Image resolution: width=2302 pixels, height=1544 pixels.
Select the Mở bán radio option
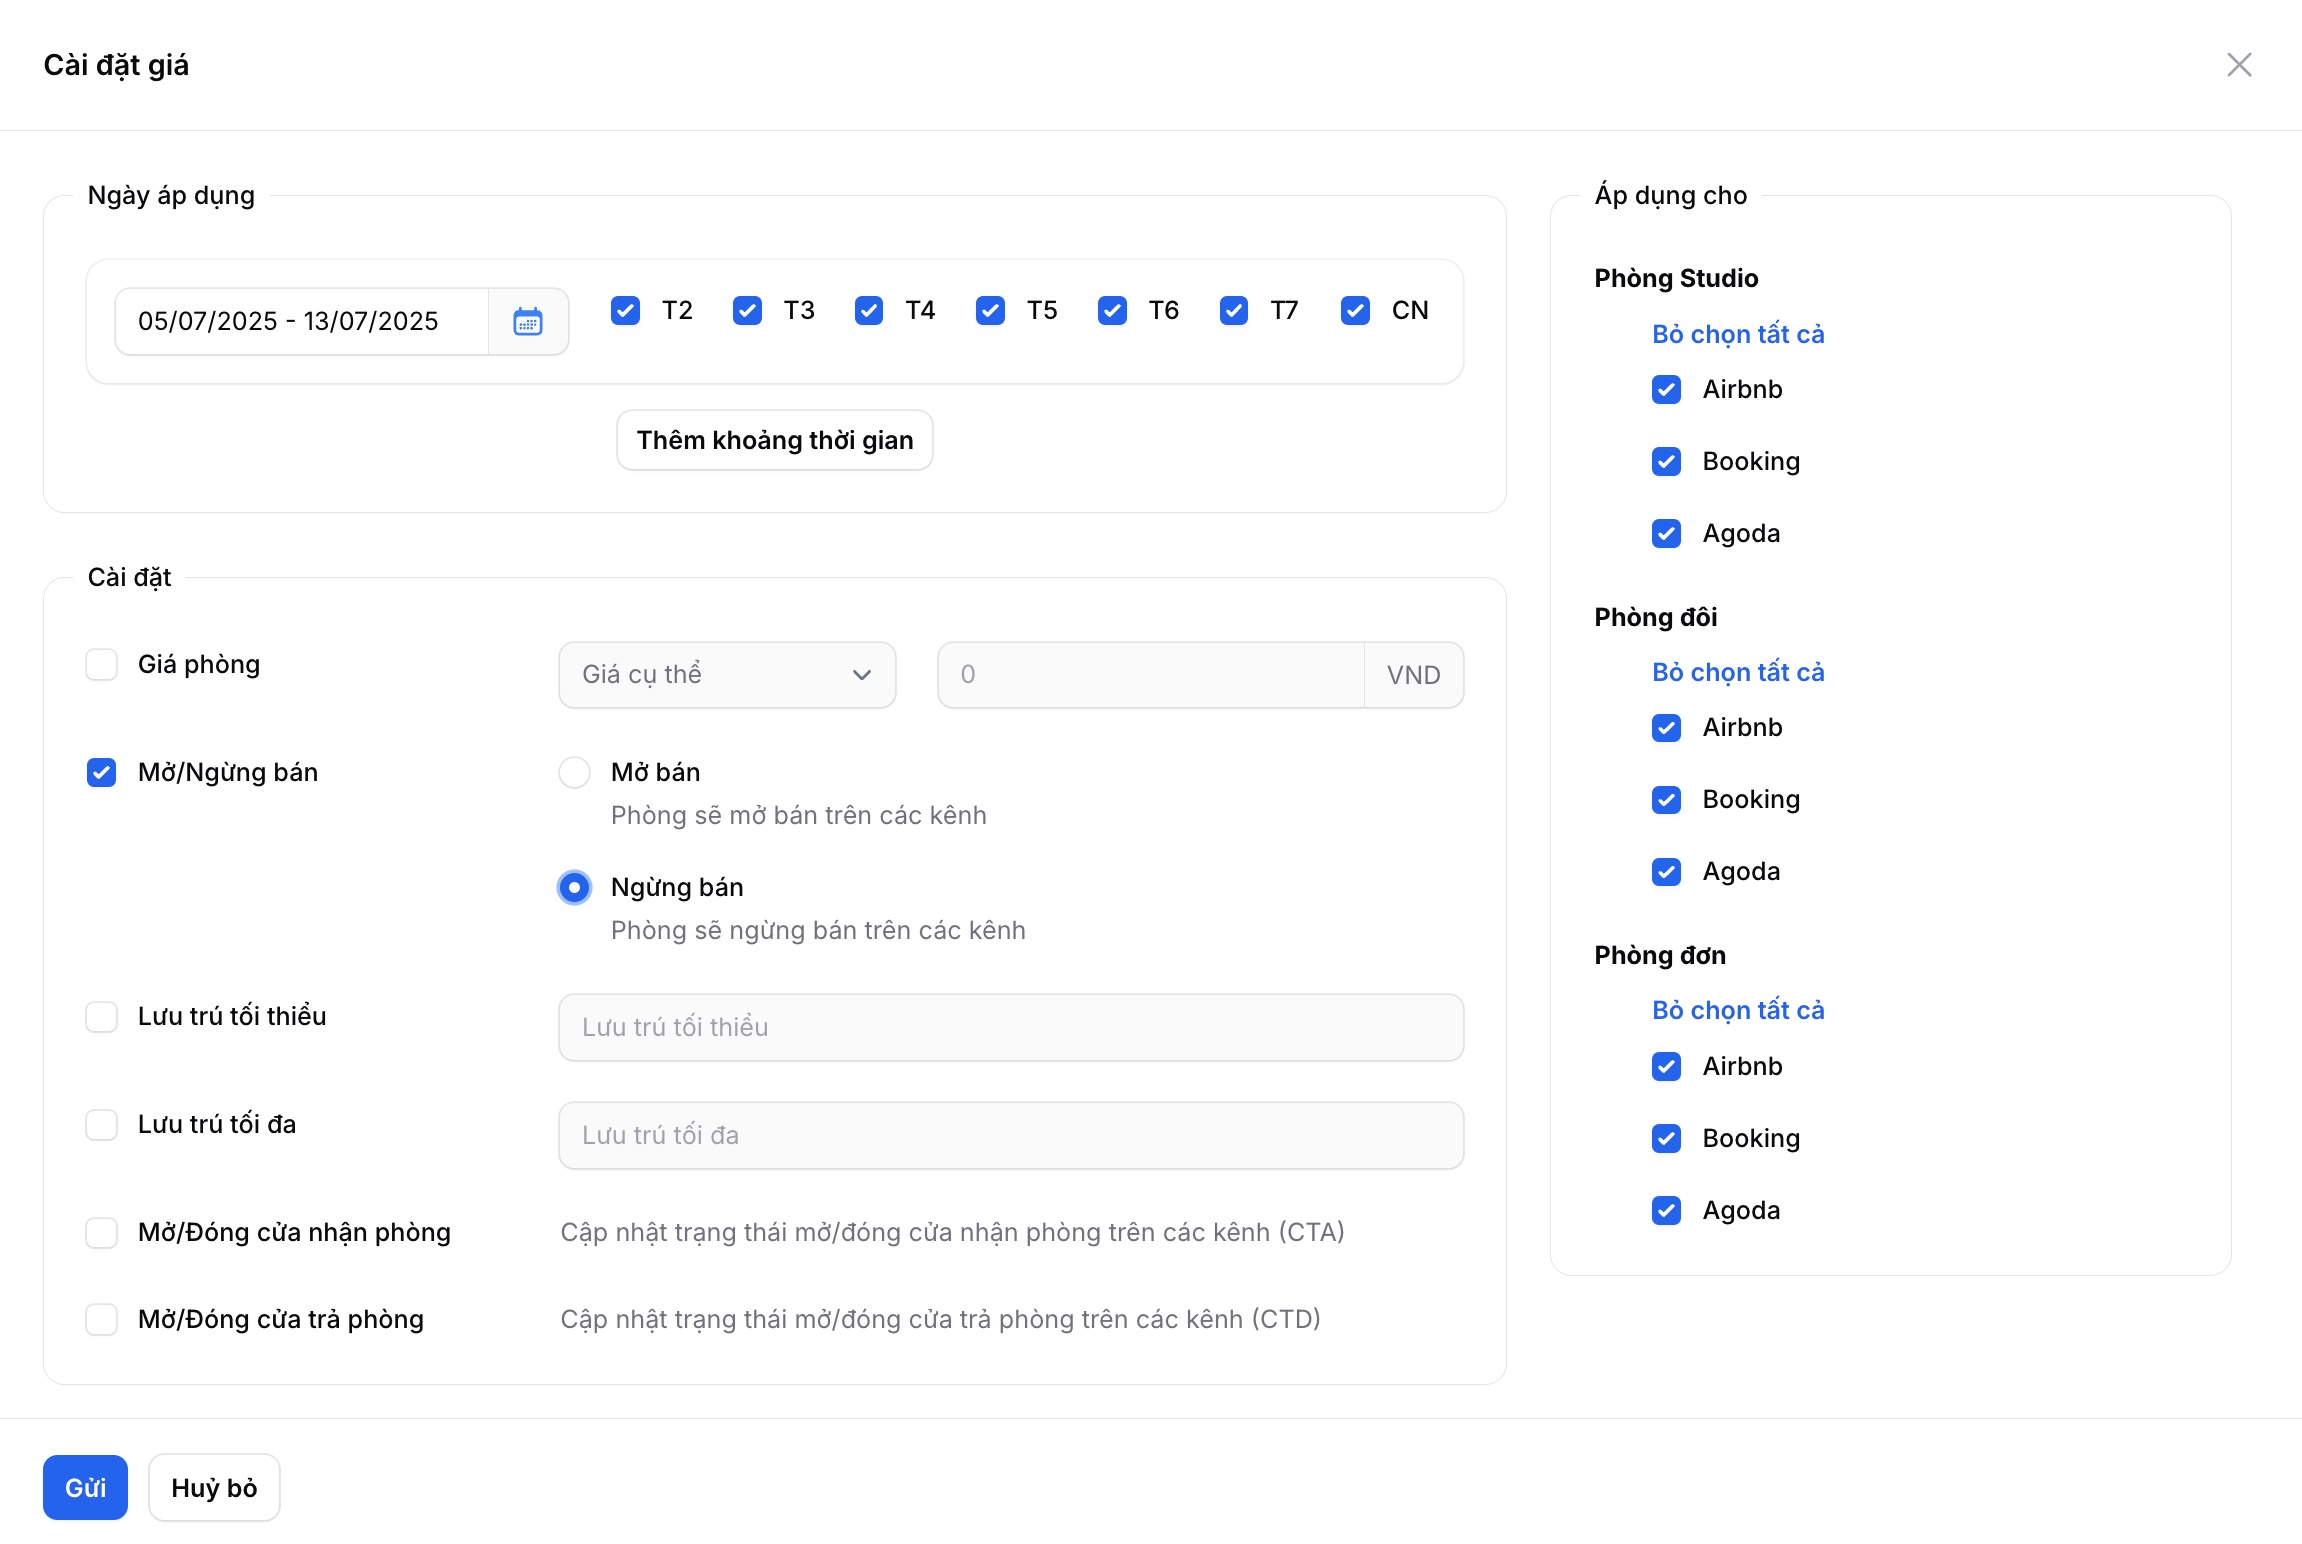point(574,772)
